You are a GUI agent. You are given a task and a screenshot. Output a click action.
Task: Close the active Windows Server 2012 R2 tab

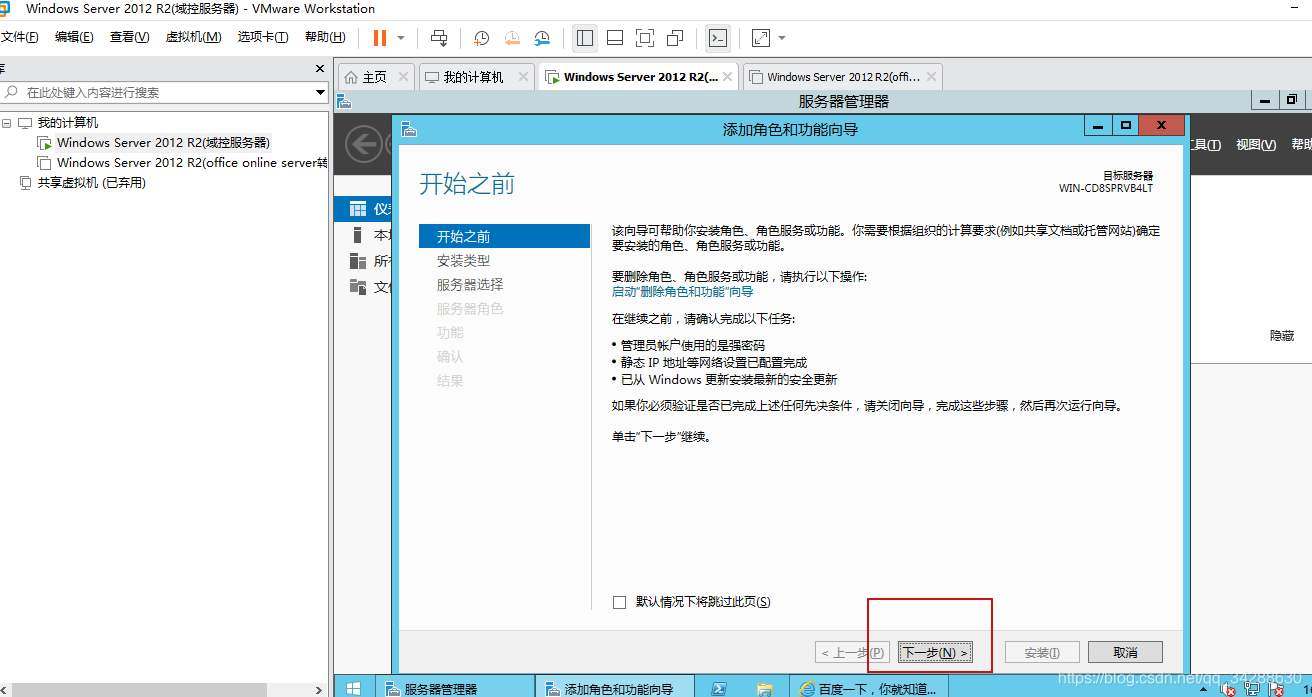click(x=728, y=77)
